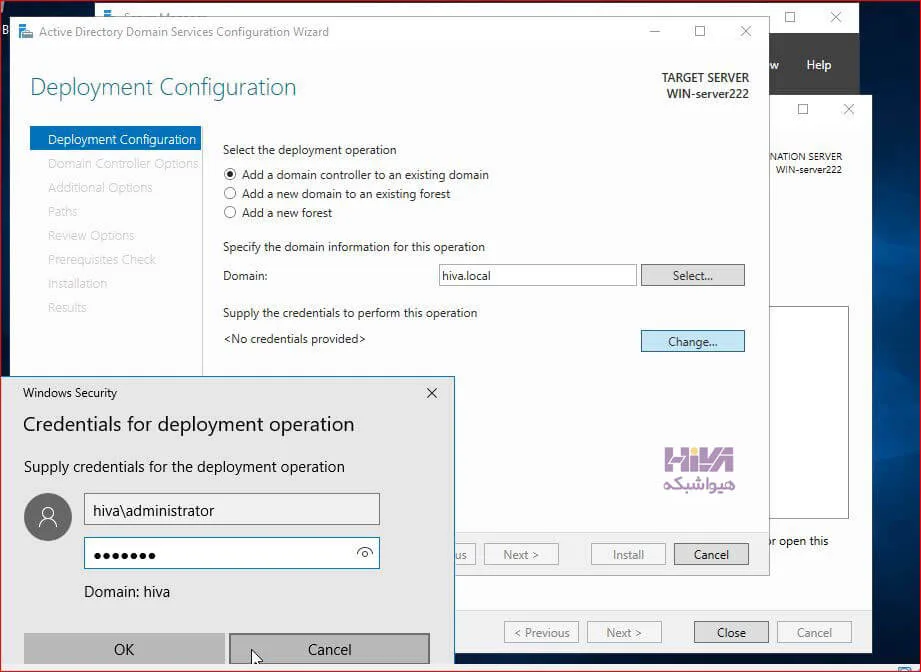Image resolution: width=921 pixels, height=672 pixels.
Task: Go to Review Options step
Action: tap(91, 236)
